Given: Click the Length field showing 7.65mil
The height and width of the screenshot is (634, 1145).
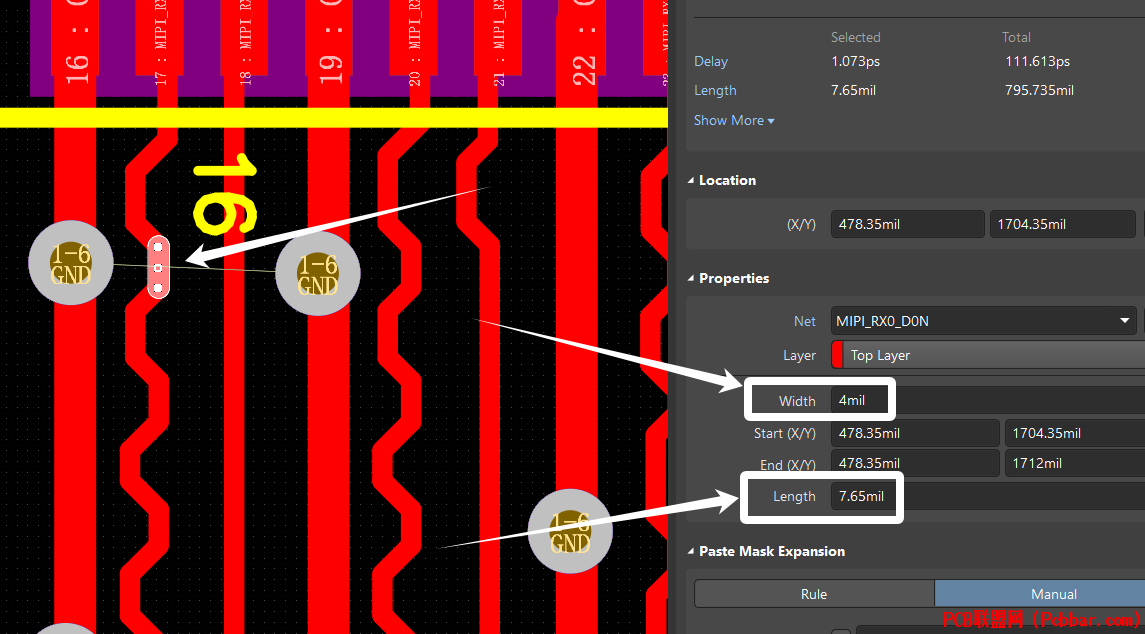Looking at the screenshot, I should click(988, 496).
